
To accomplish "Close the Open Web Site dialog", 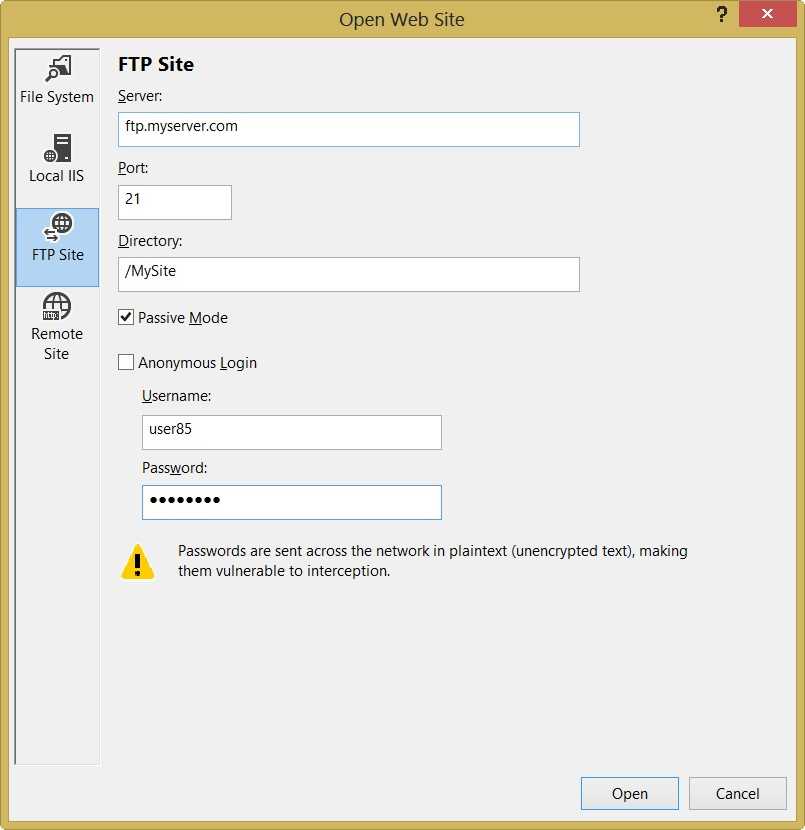I will click(x=767, y=15).
